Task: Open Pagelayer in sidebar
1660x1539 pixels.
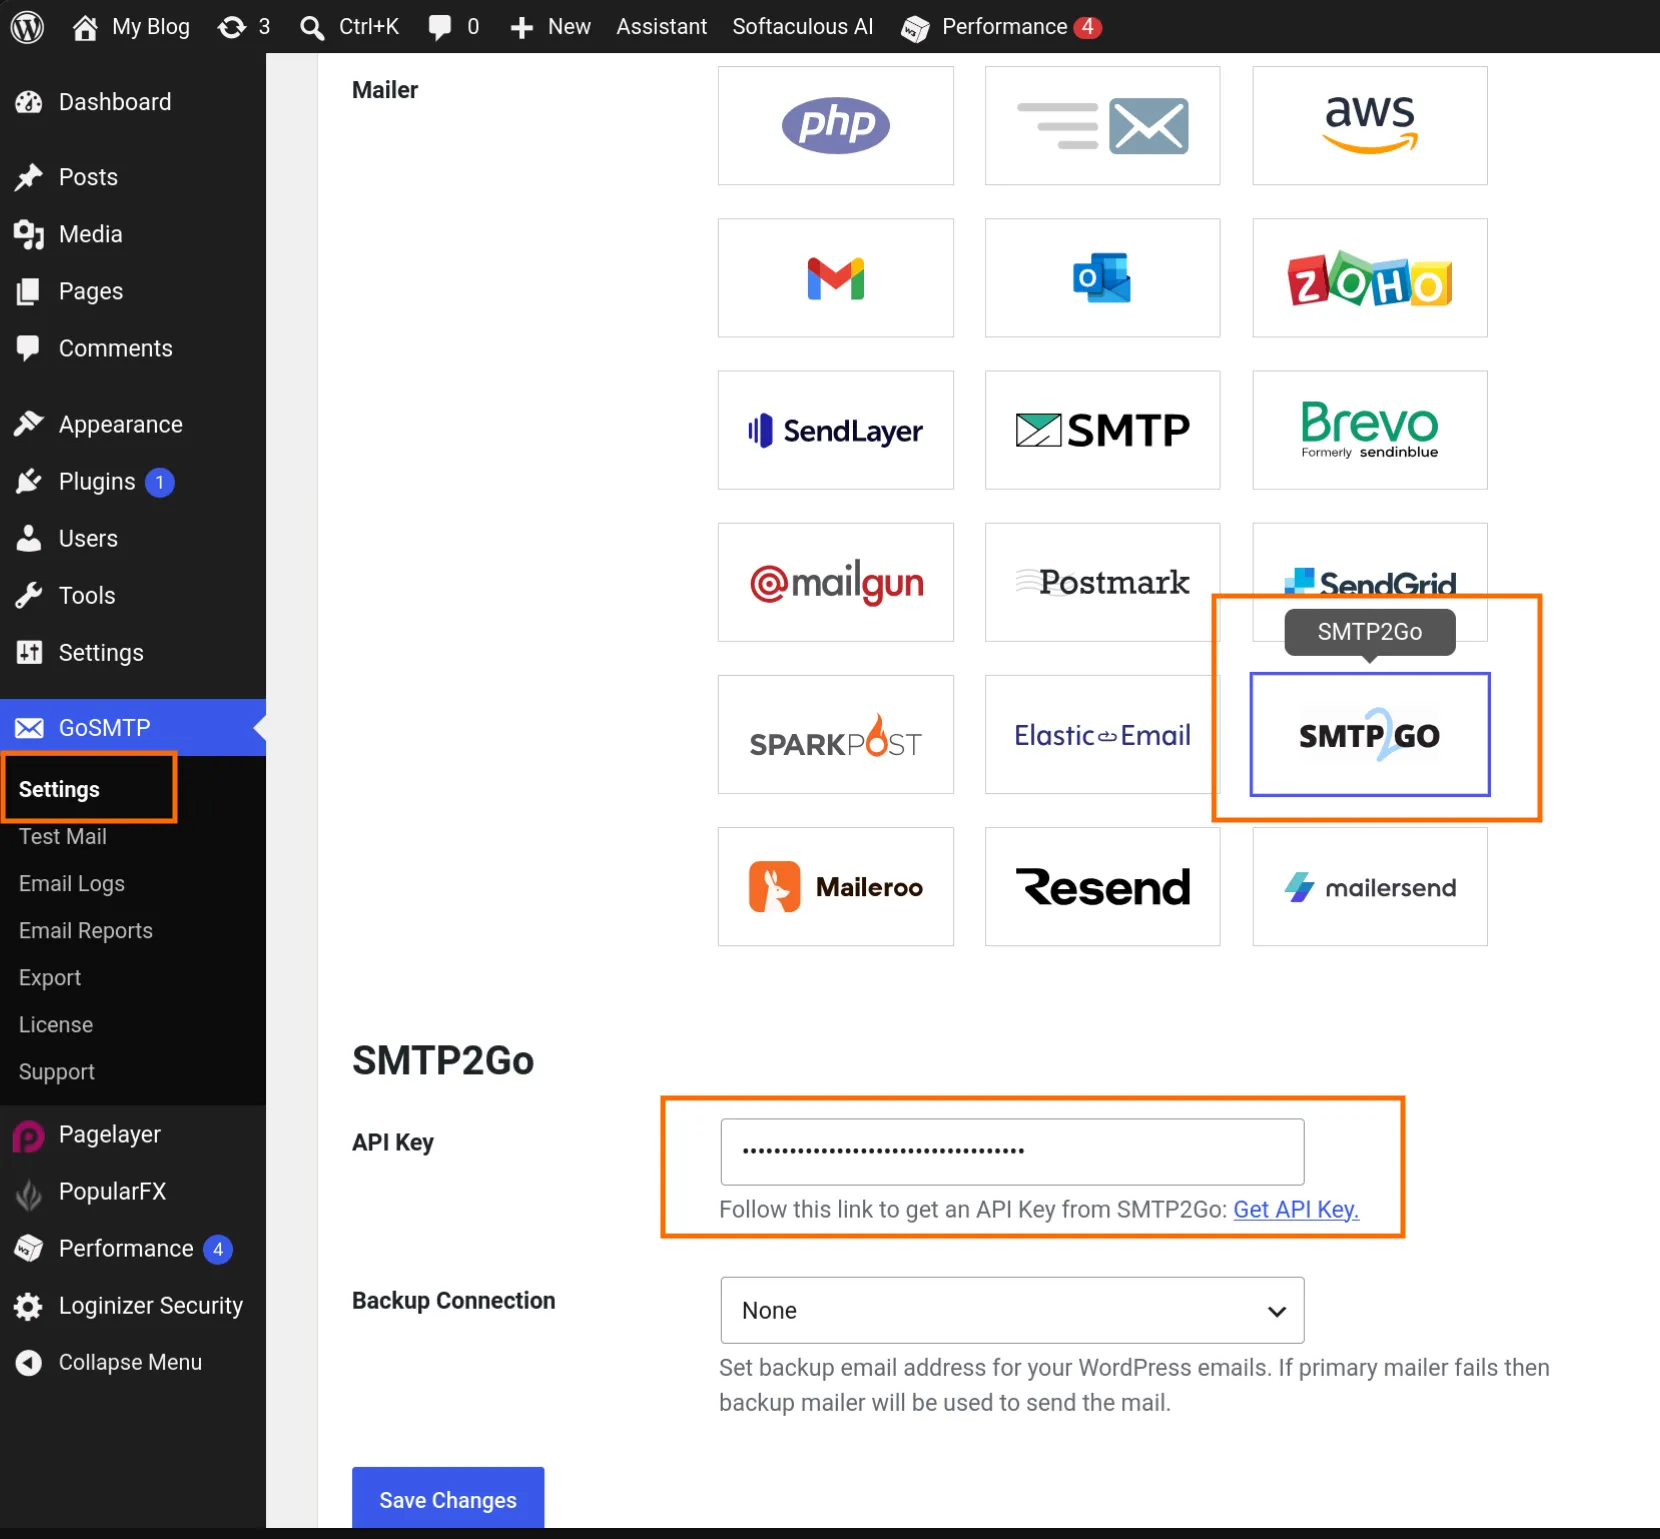Action: 133,1134
